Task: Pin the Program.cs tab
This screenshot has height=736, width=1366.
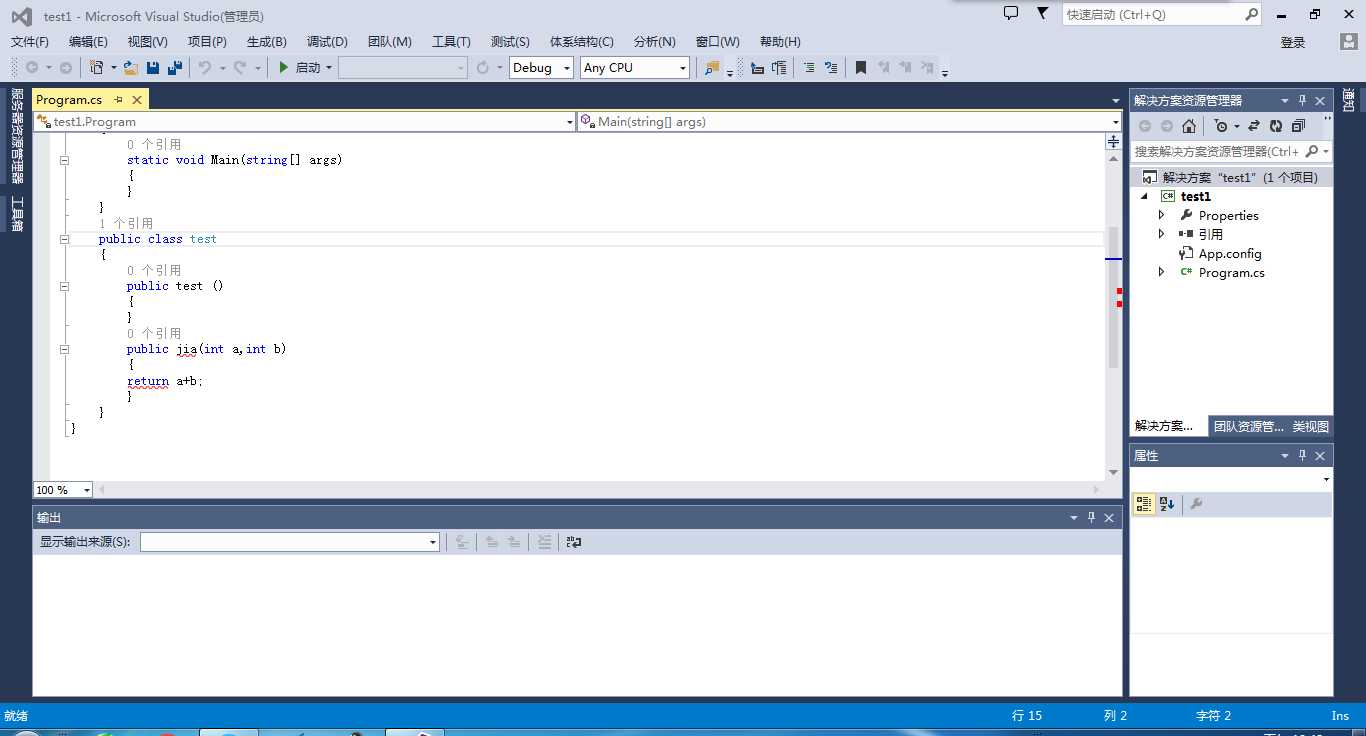Action: point(118,99)
